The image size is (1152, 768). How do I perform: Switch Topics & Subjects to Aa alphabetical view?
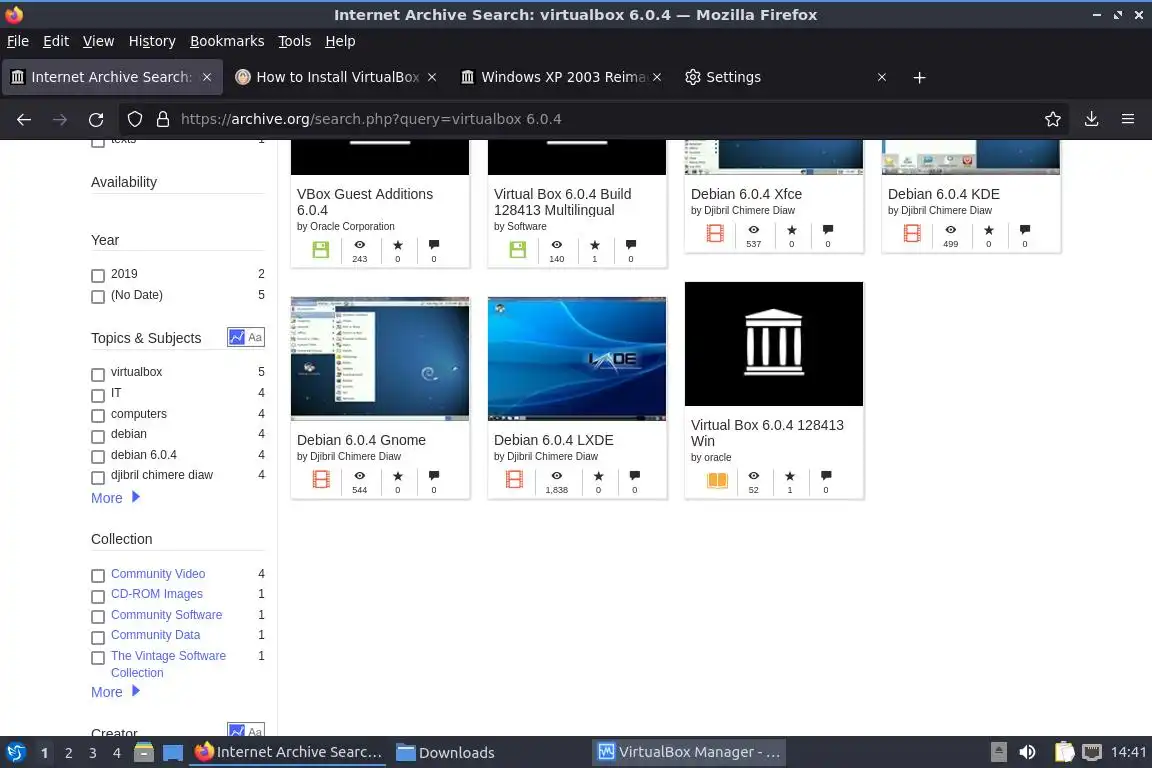(x=255, y=337)
